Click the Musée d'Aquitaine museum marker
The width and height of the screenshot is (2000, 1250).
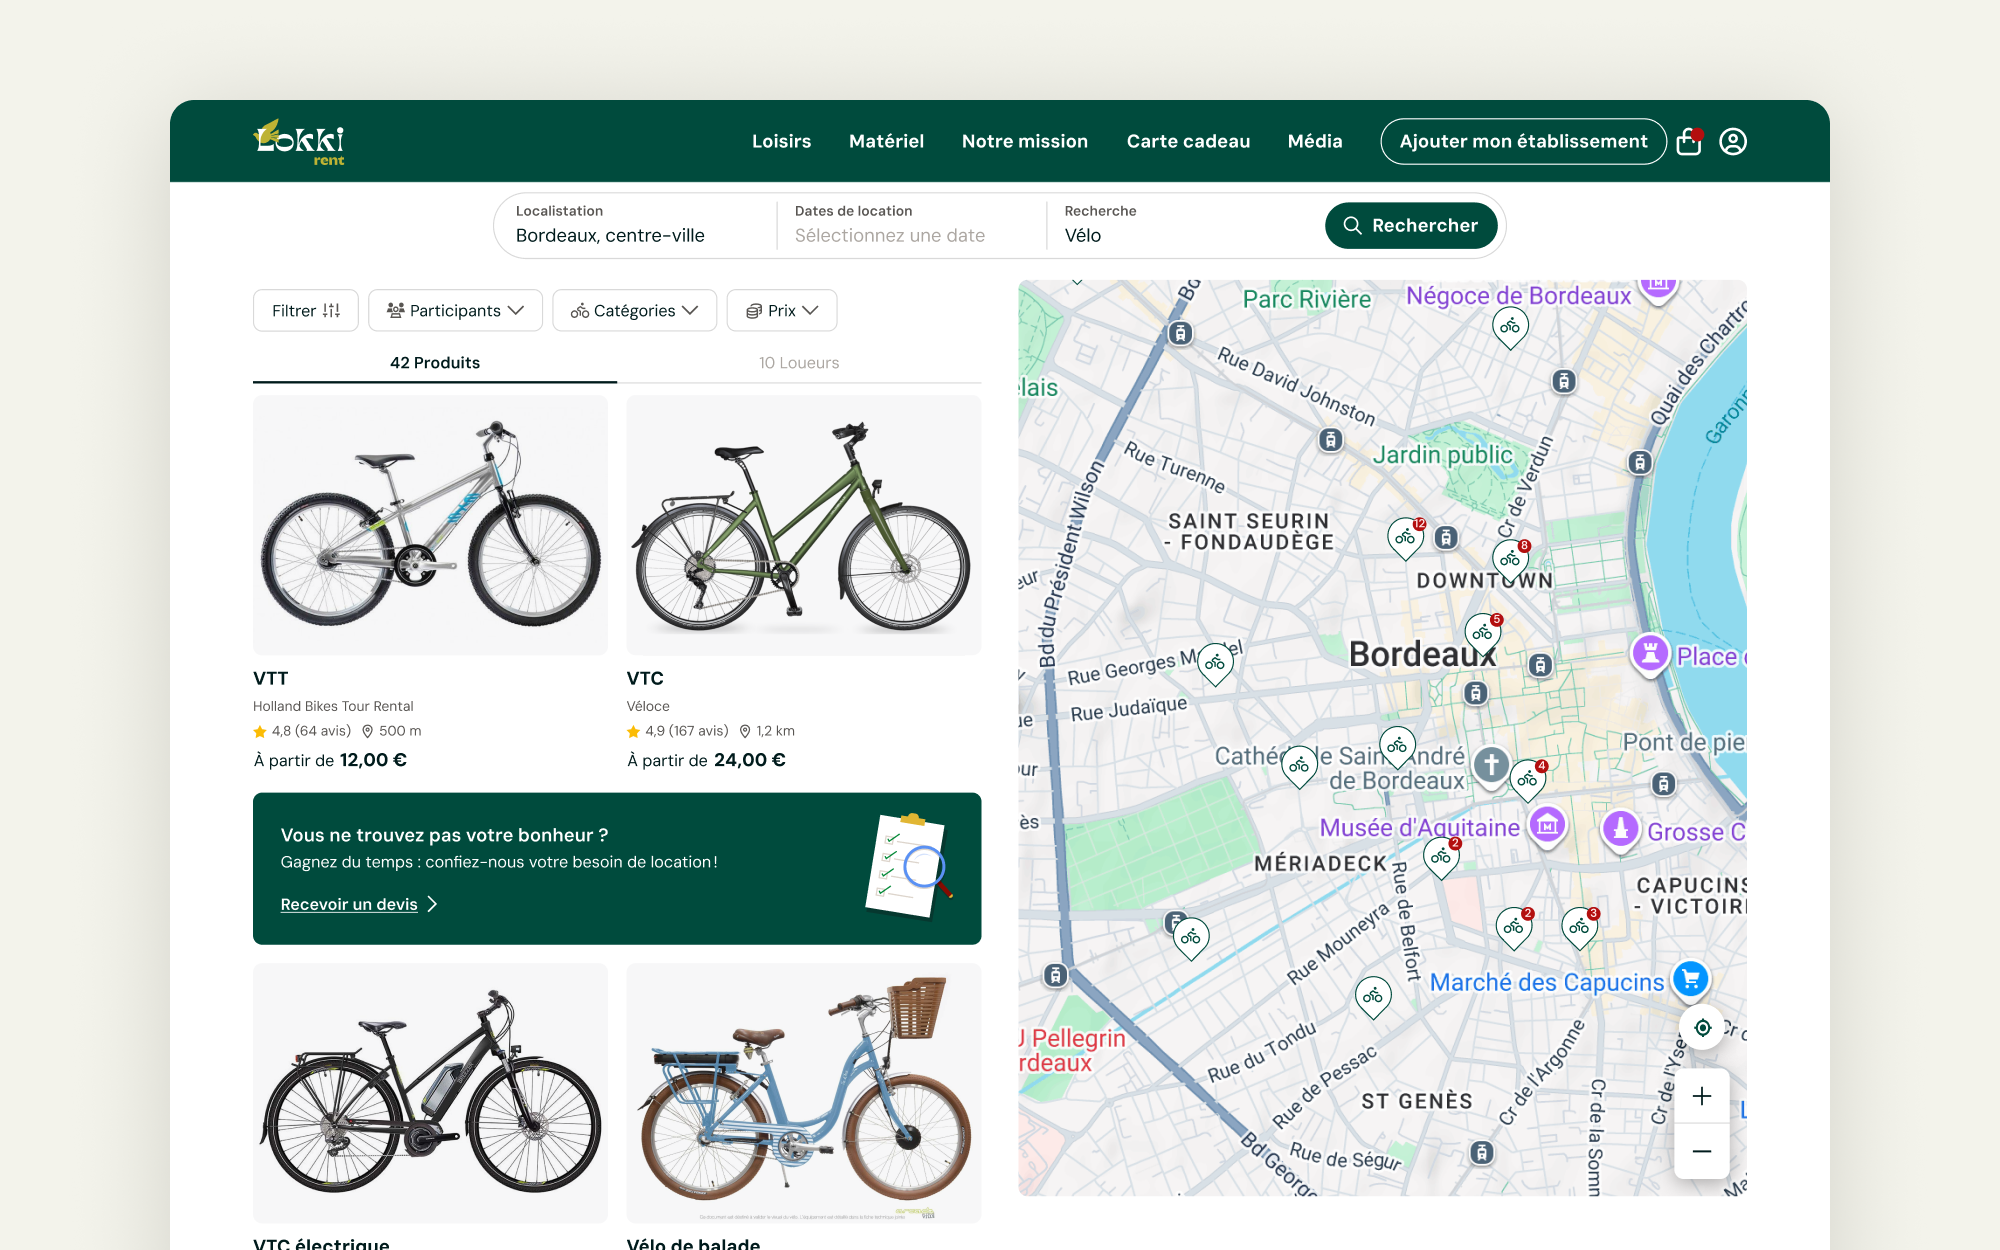pyautogui.click(x=1548, y=826)
